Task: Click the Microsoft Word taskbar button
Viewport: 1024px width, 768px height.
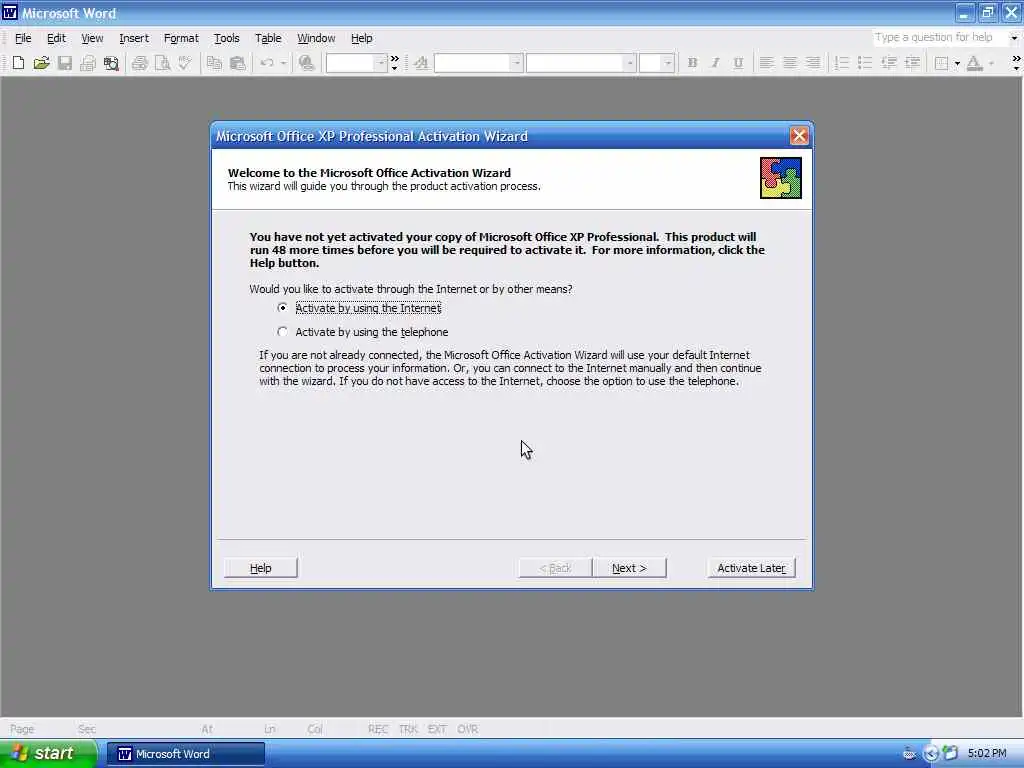Action: pyautogui.click(x=185, y=754)
